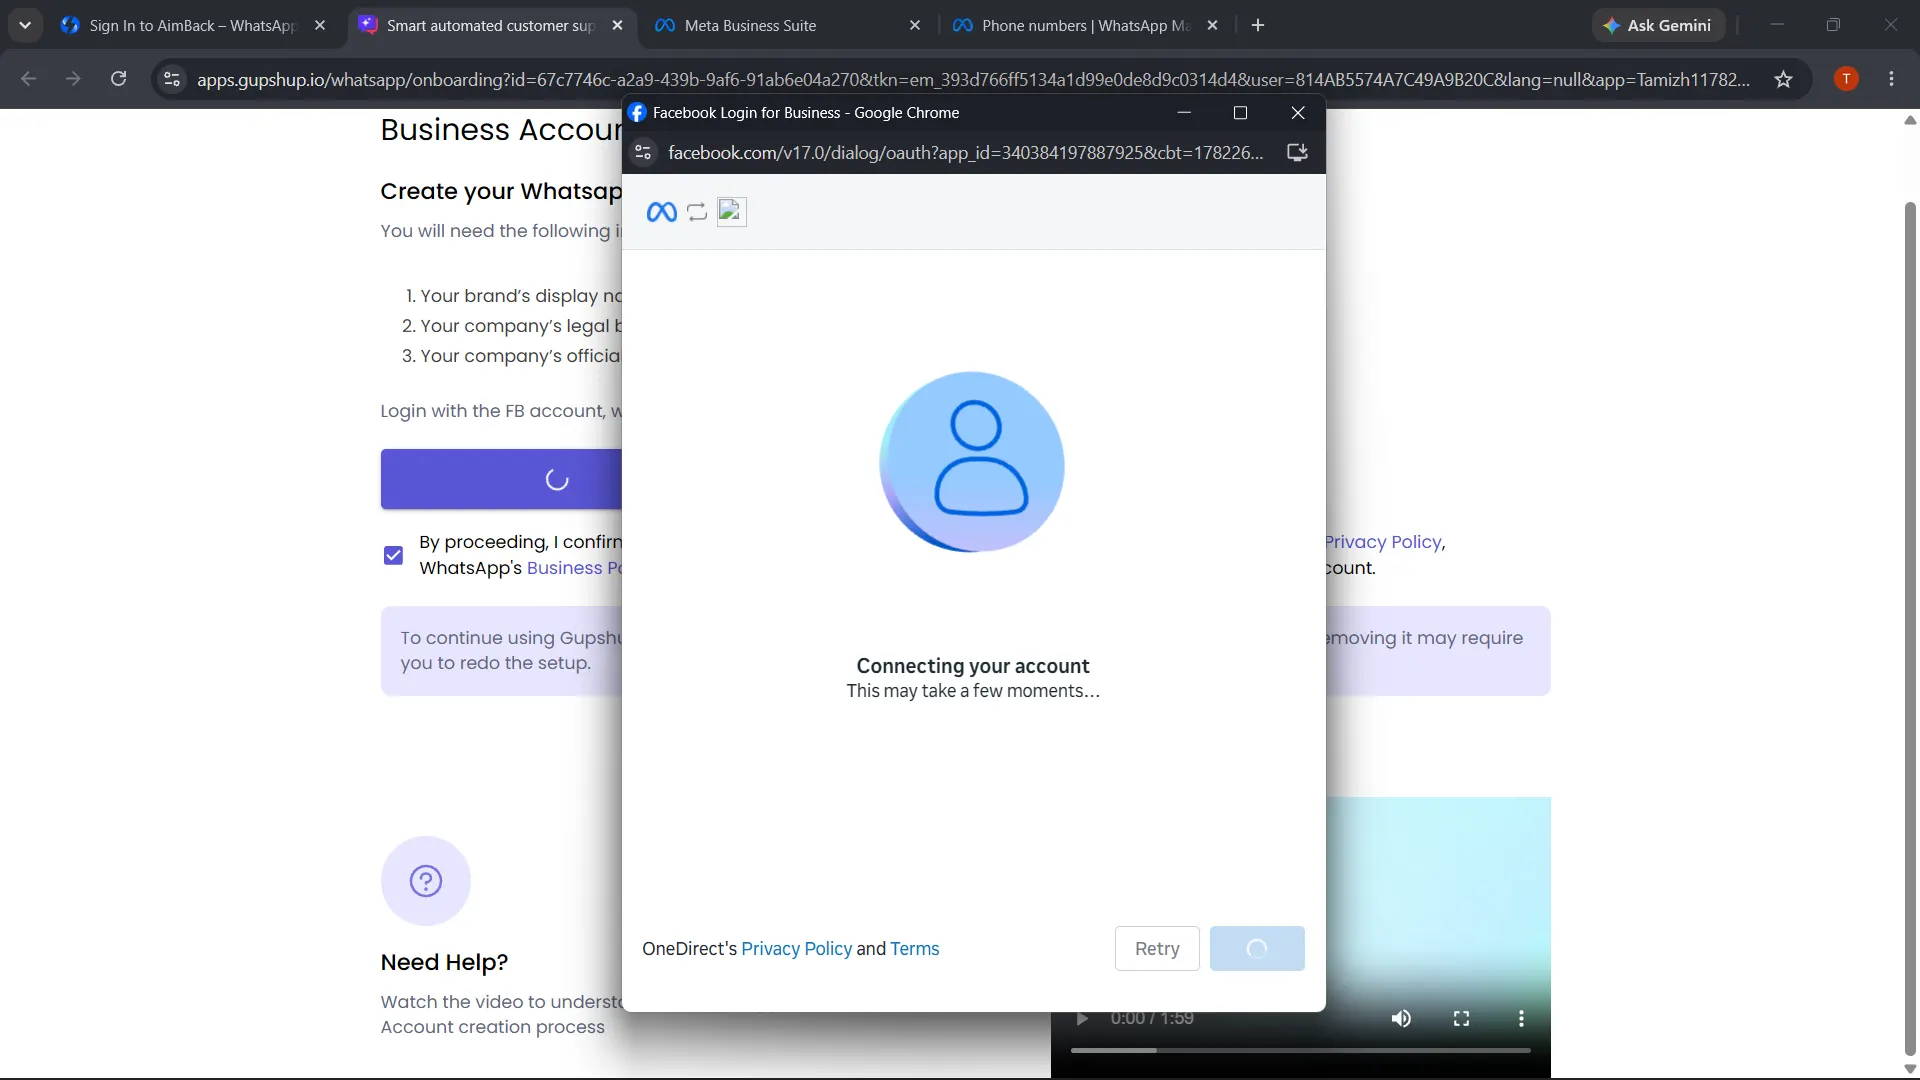The image size is (1920, 1080).
Task: Open OneDirect's Privacy Policy link
Action: pyautogui.click(x=796, y=948)
